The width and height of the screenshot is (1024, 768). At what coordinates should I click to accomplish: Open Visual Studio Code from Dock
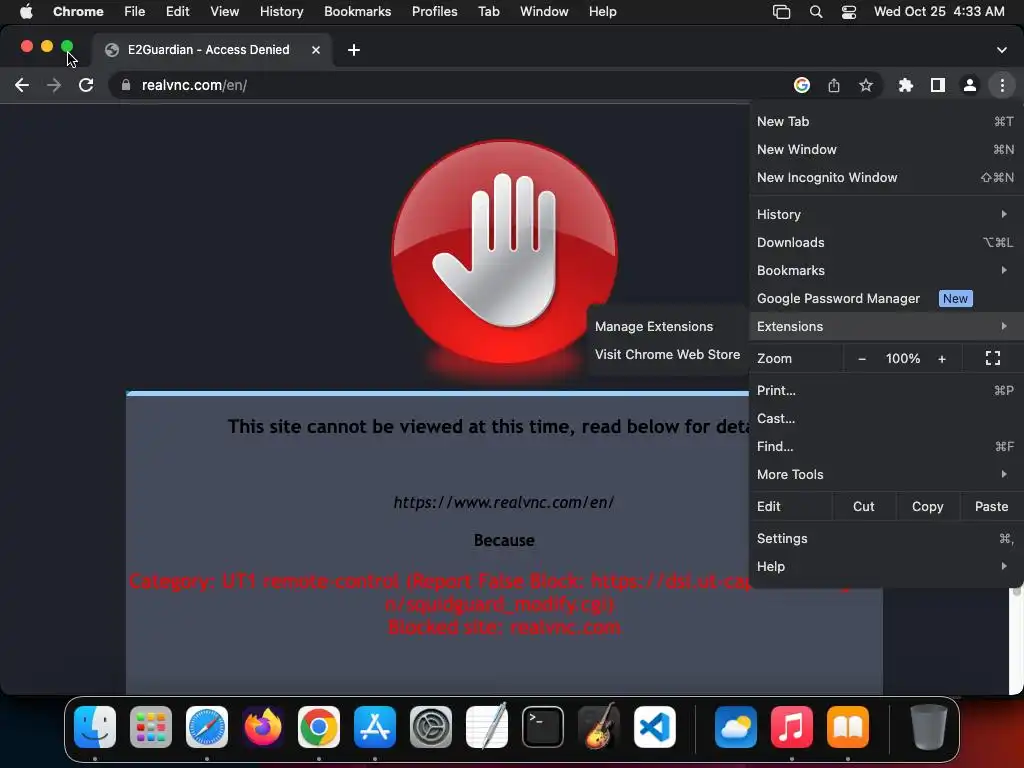(654, 727)
